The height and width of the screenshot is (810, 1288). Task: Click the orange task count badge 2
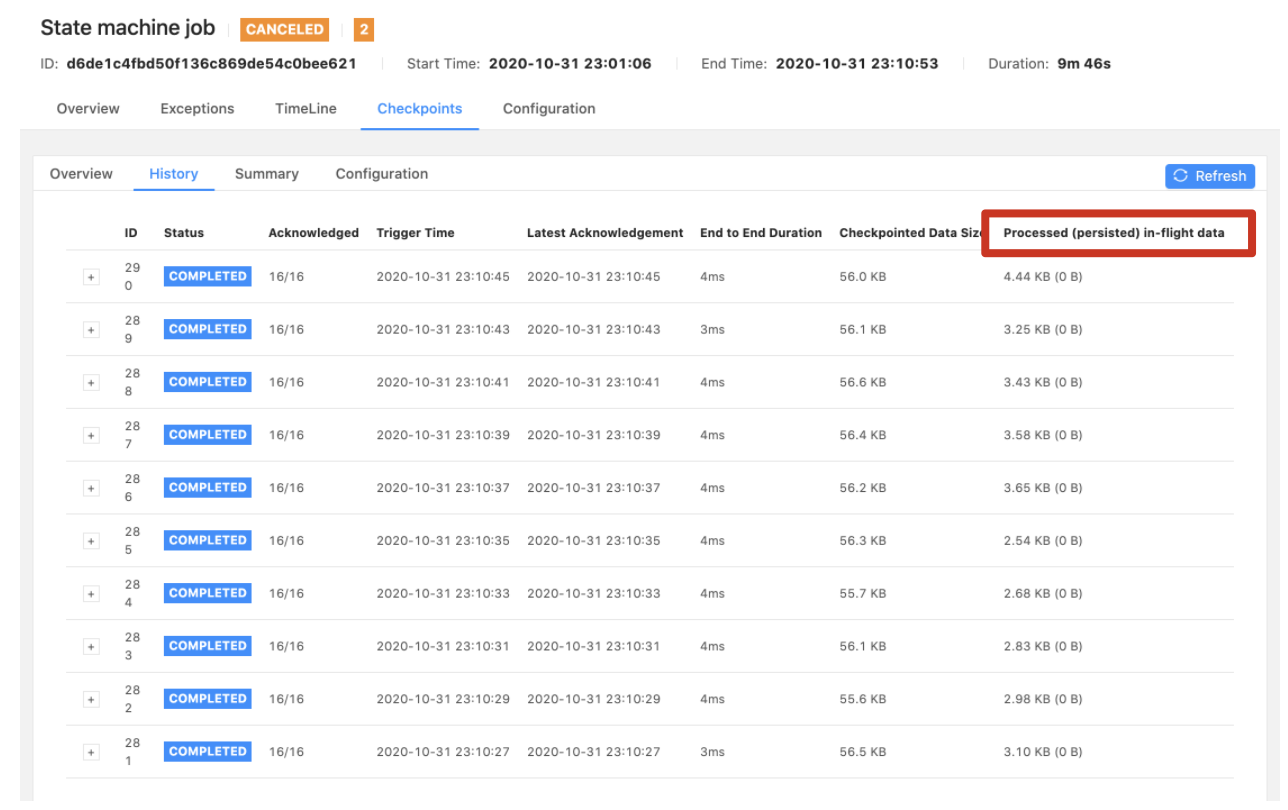point(364,29)
